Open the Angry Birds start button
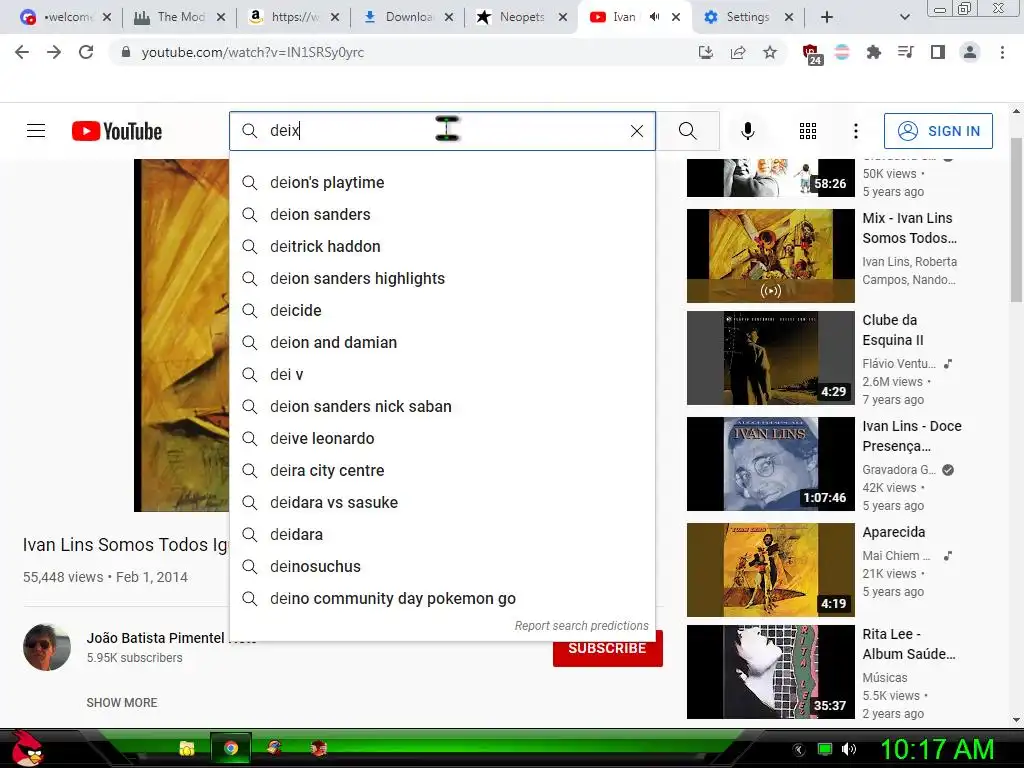 click(x=26, y=748)
